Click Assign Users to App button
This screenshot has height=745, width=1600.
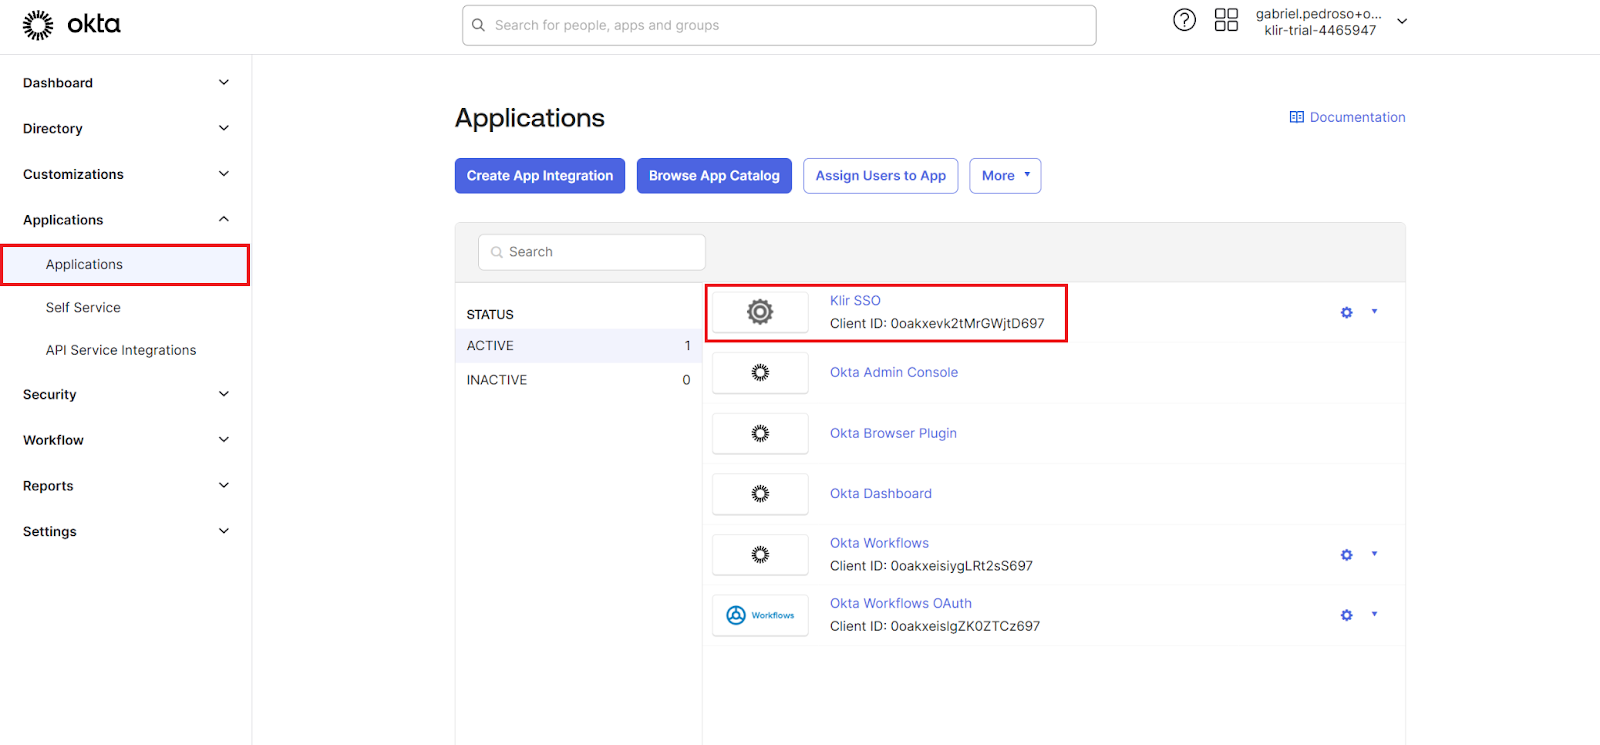881,176
